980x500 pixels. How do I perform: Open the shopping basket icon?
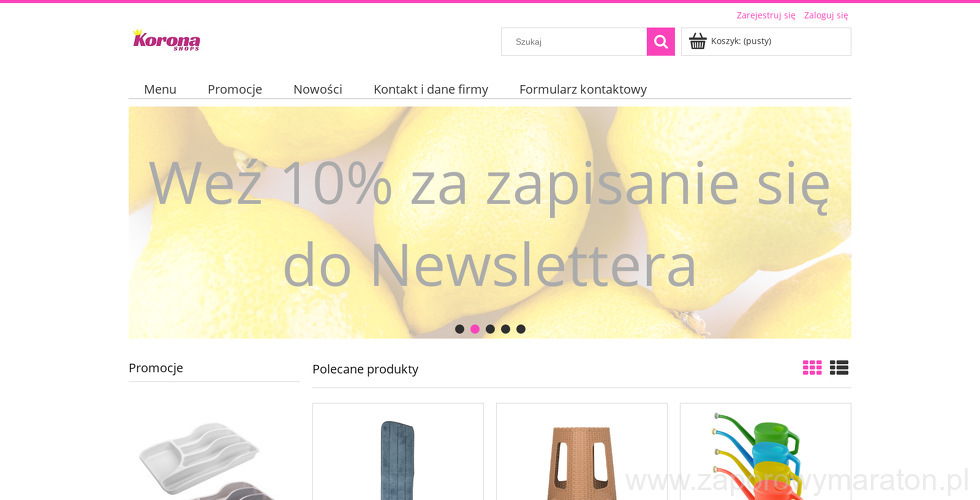[698, 41]
